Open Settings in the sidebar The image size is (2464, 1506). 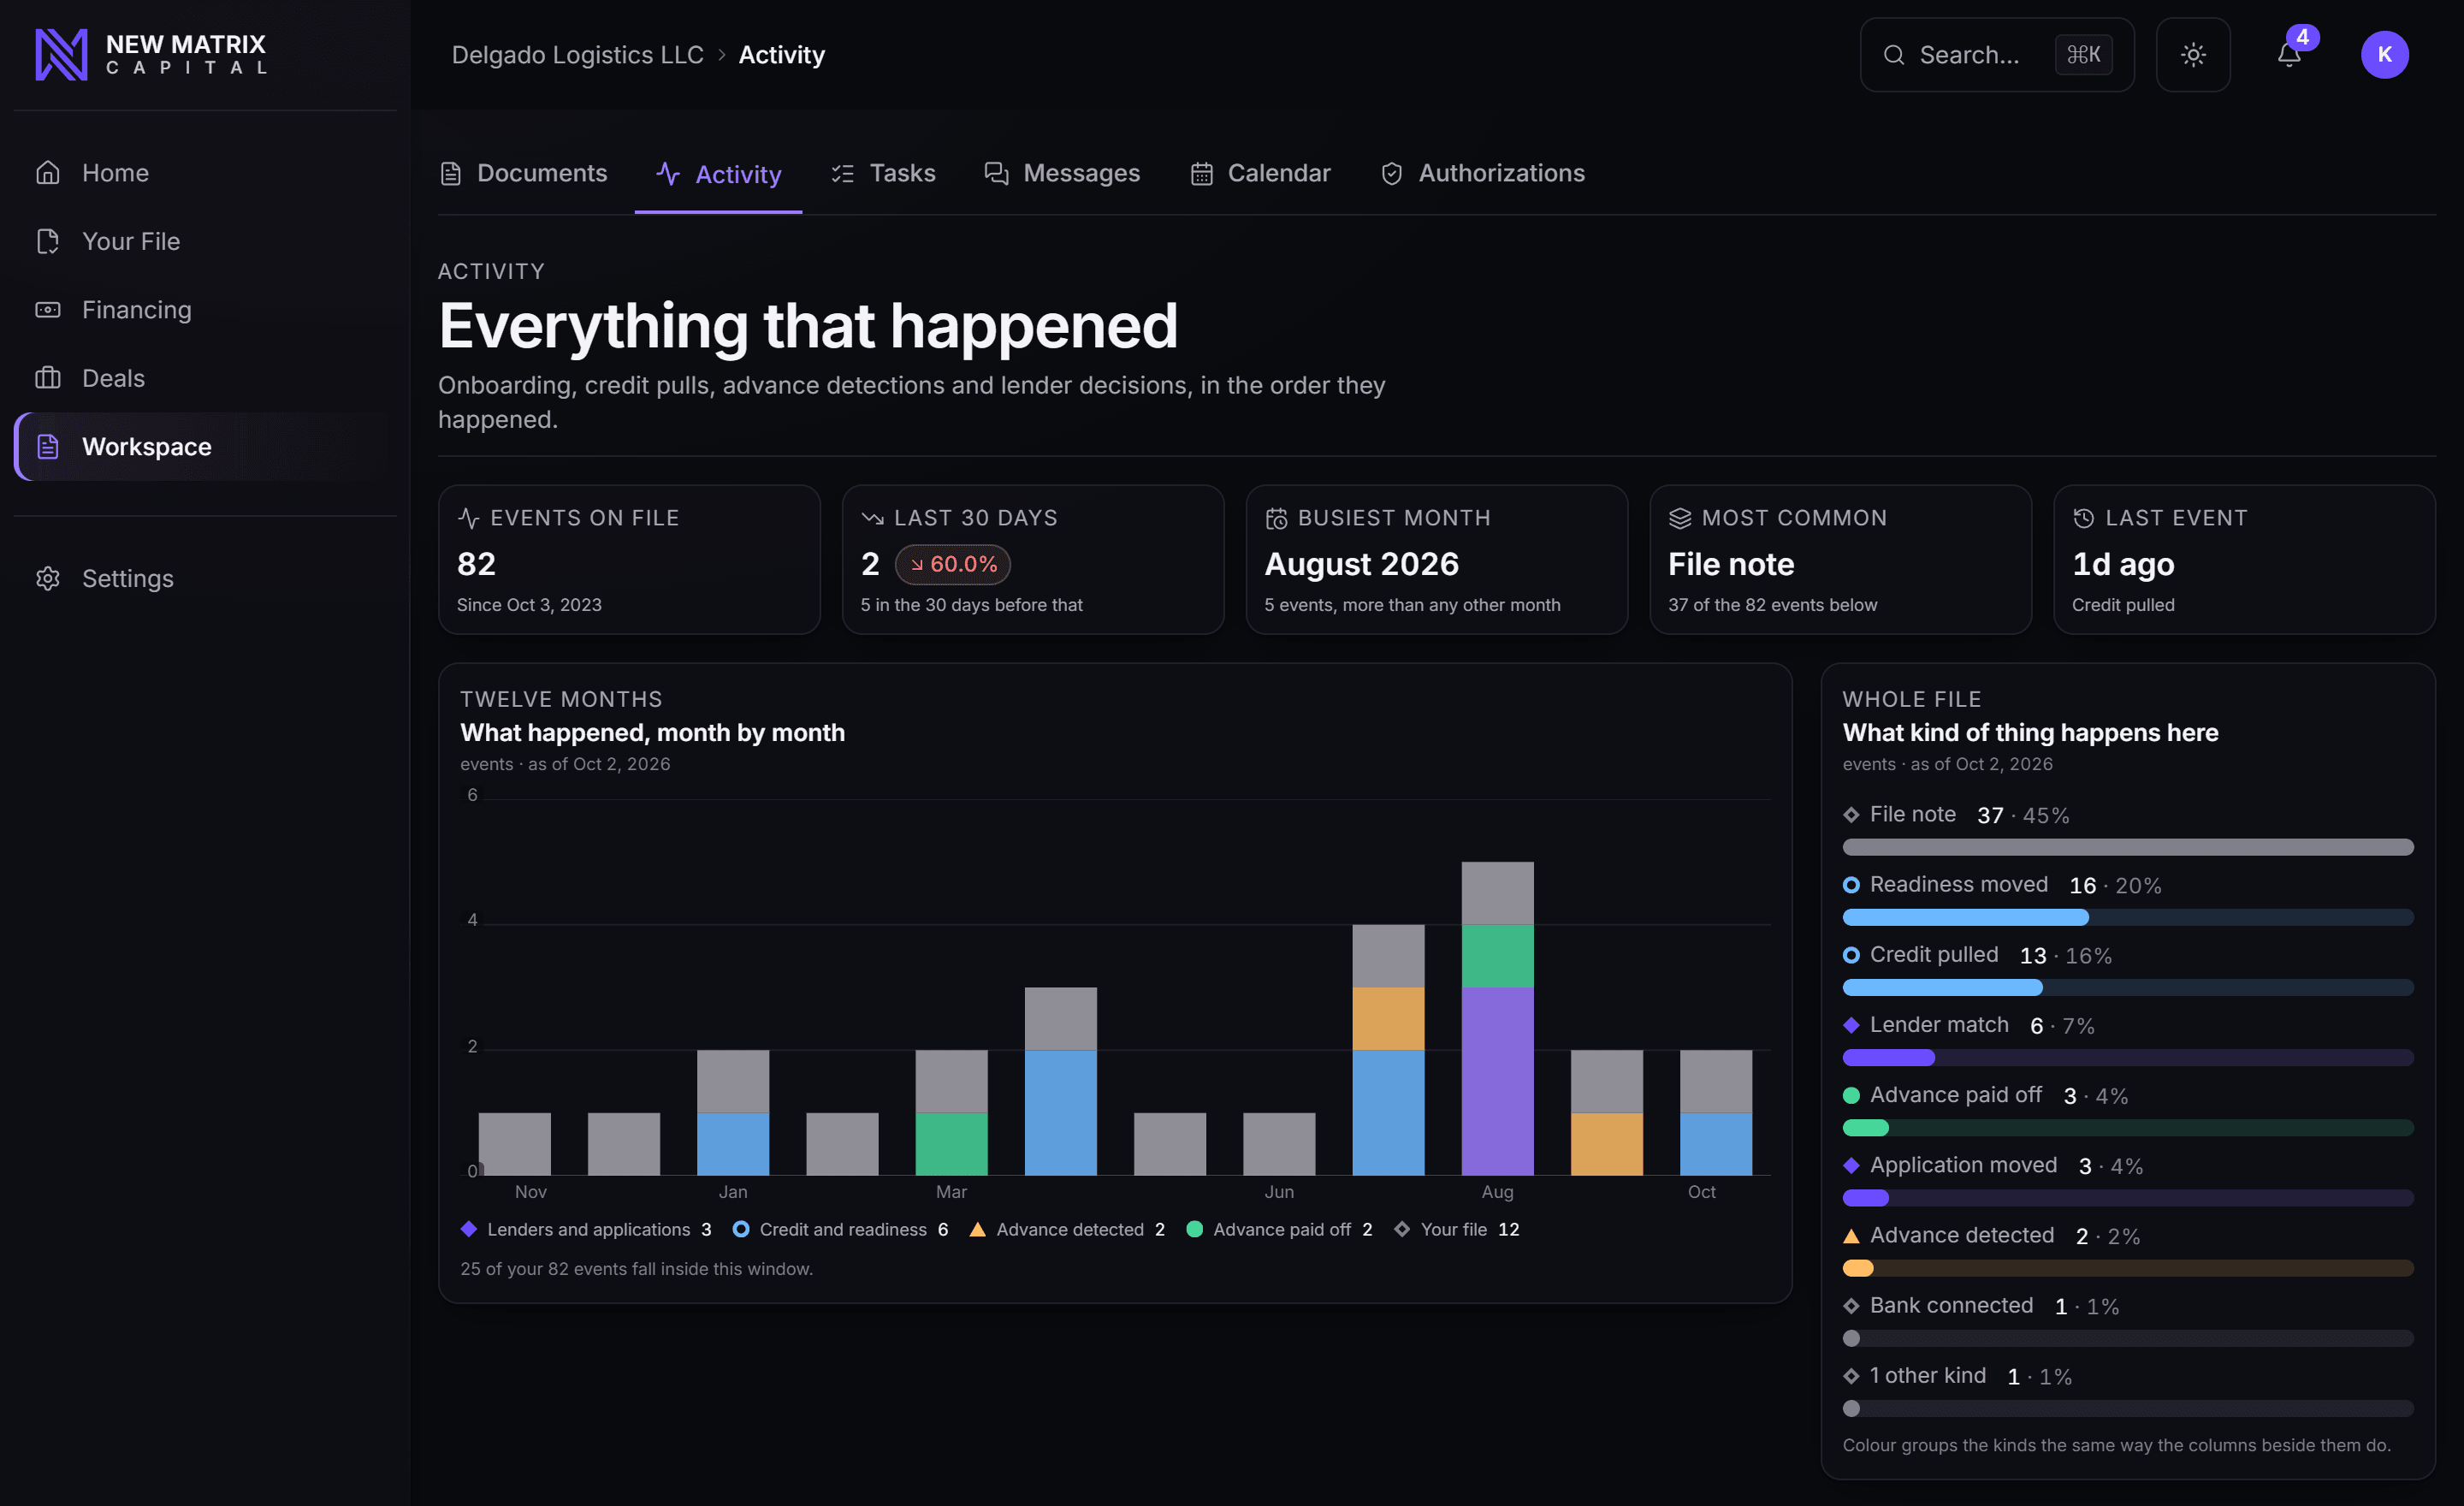[x=205, y=578]
